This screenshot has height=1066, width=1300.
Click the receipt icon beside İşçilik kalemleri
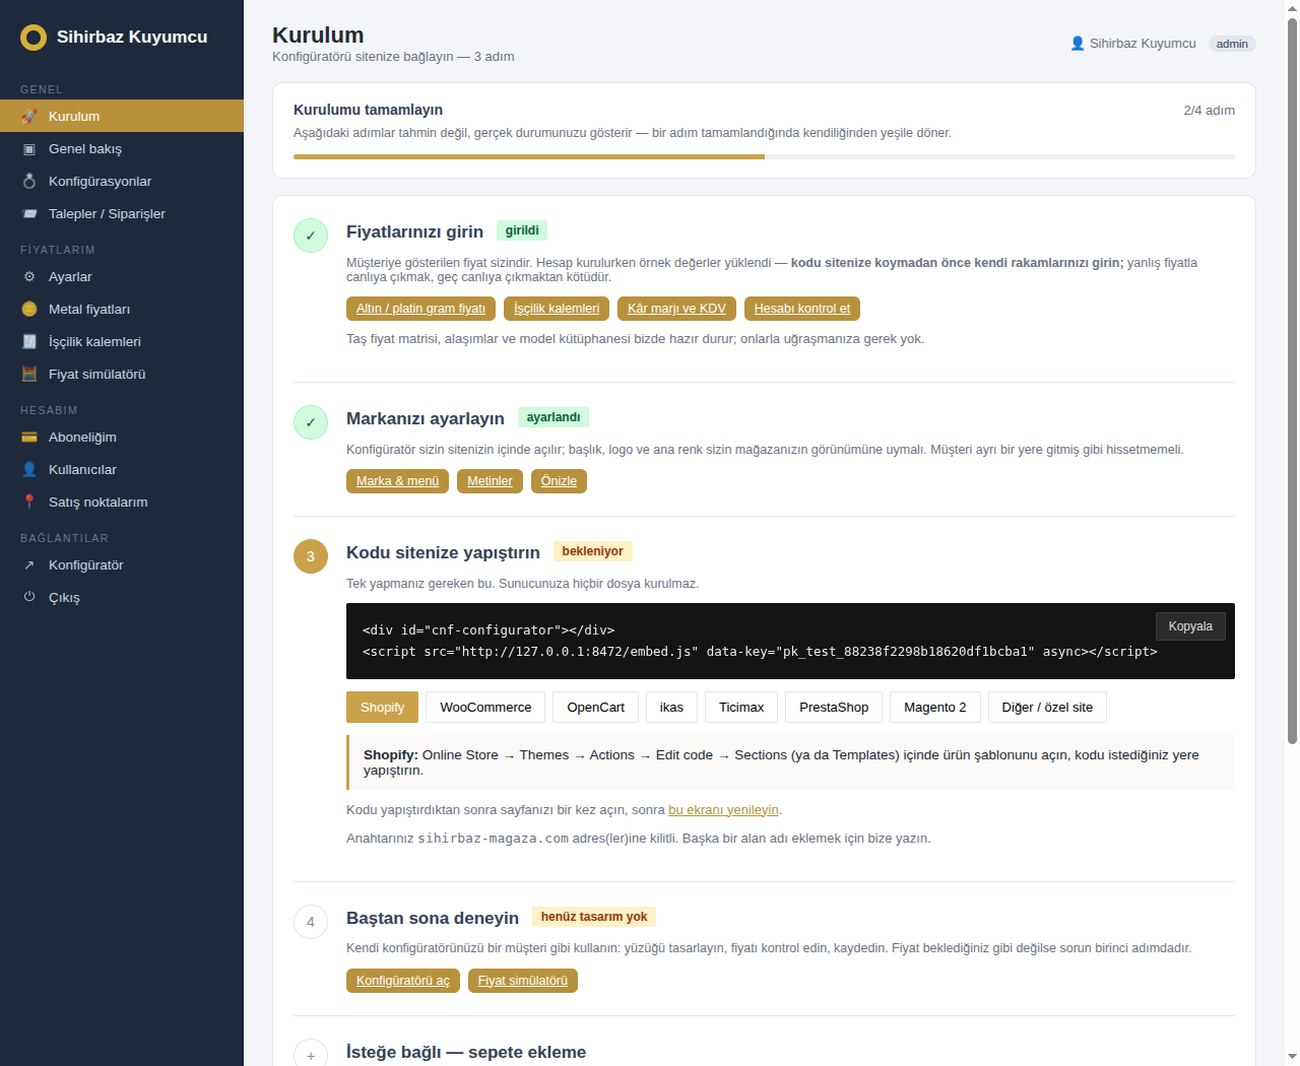29,342
